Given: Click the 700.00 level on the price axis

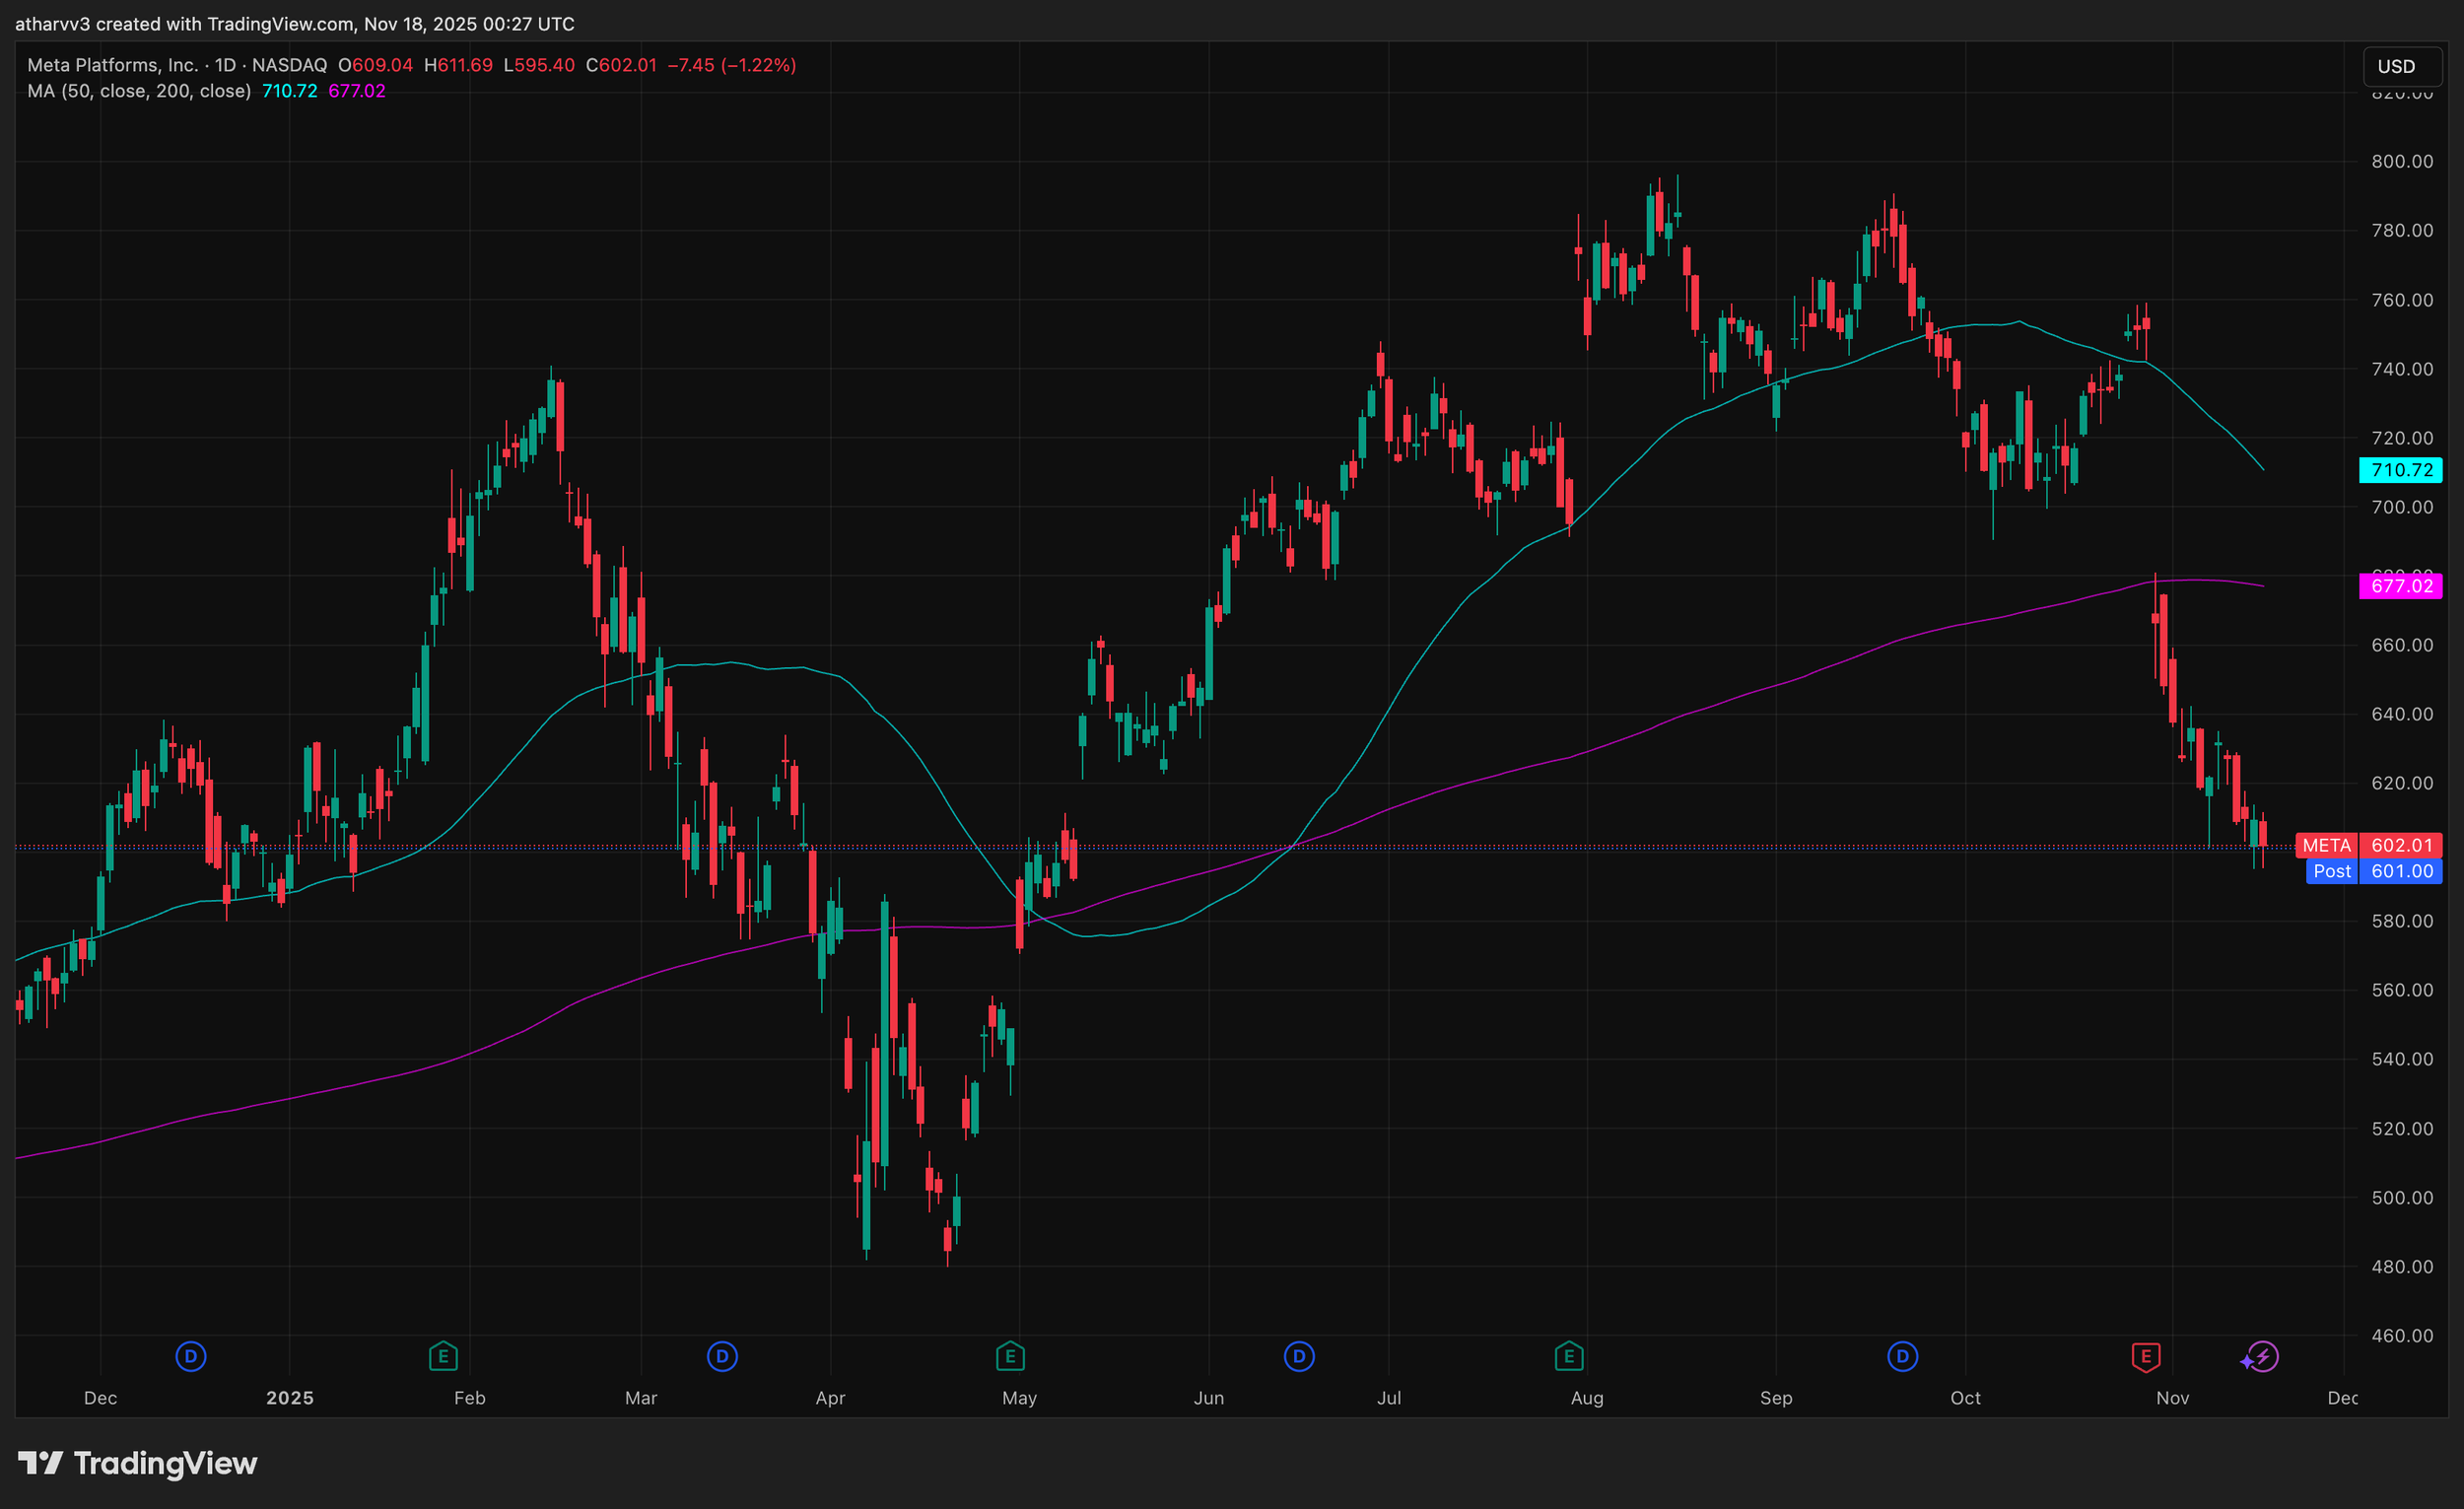Looking at the screenshot, I should (2402, 507).
